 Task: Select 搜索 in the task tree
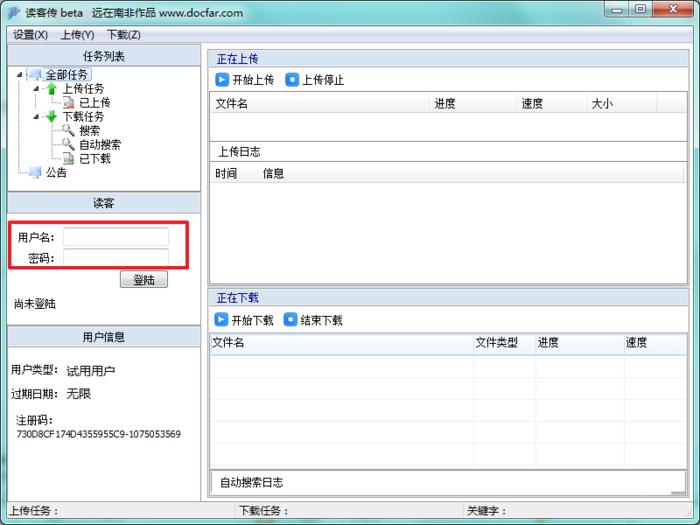click(x=89, y=130)
